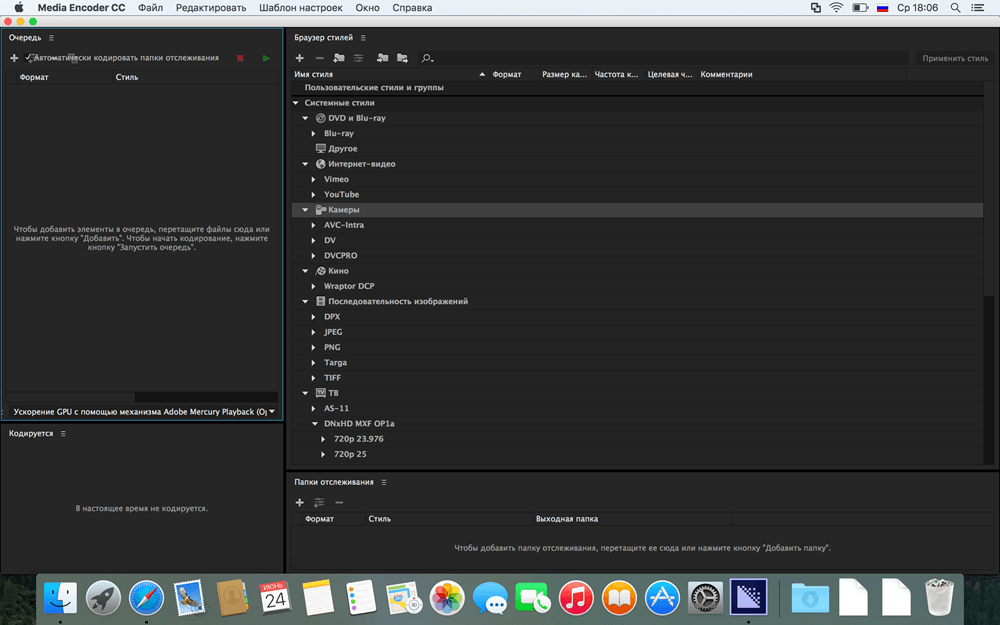
Task: Expand the Vimeo presets
Action: (x=314, y=179)
